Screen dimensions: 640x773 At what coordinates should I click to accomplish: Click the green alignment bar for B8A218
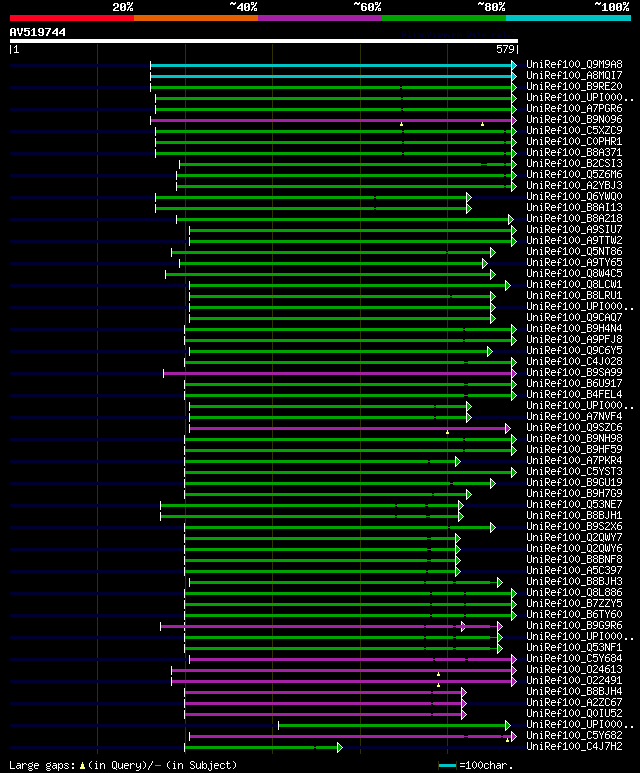pos(343,219)
